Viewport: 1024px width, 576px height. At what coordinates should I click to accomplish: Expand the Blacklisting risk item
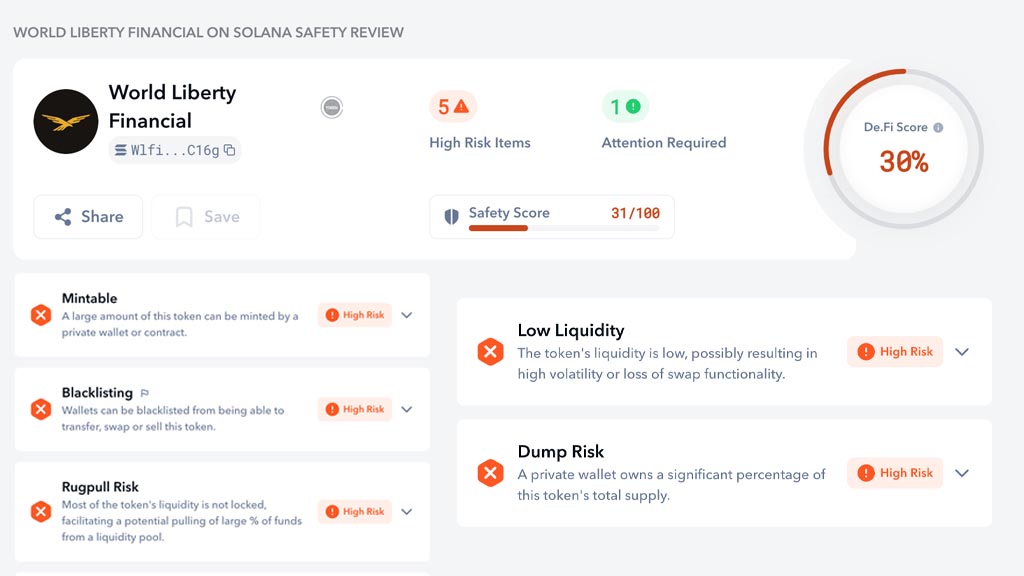[407, 409]
